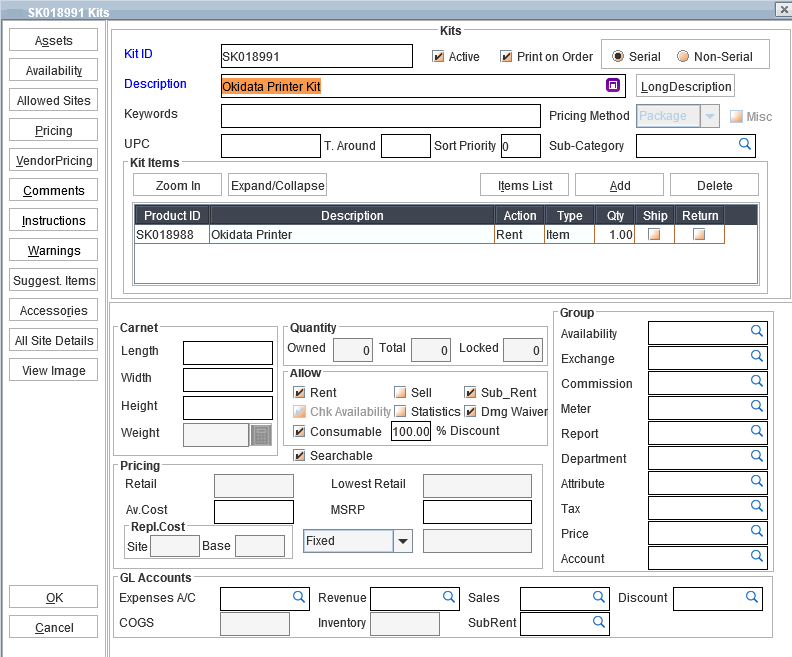The image size is (792, 657).
Task: Uncheck the Active checkbox
Action: click(x=438, y=57)
